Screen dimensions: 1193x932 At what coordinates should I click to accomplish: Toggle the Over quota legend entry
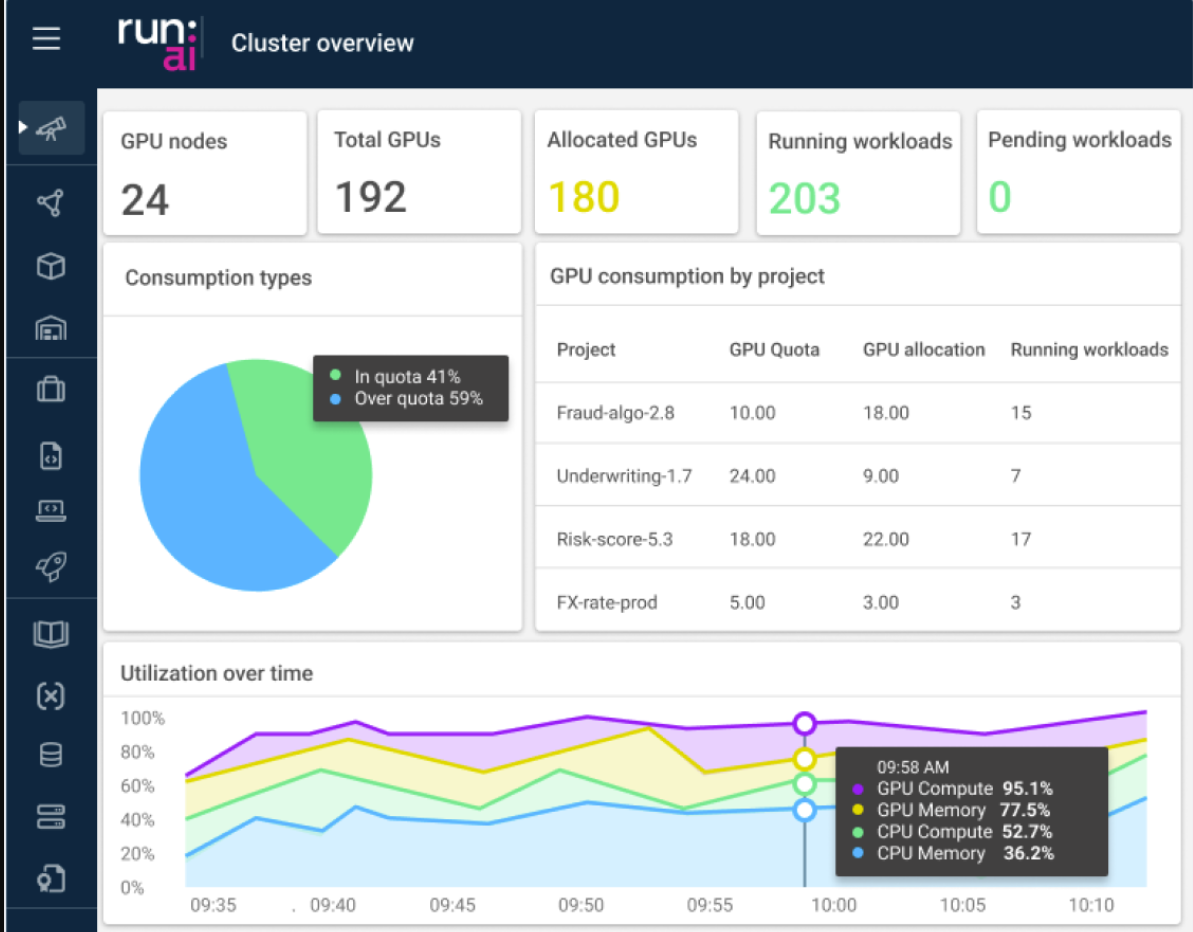pyautogui.click(x=395, y=399)
